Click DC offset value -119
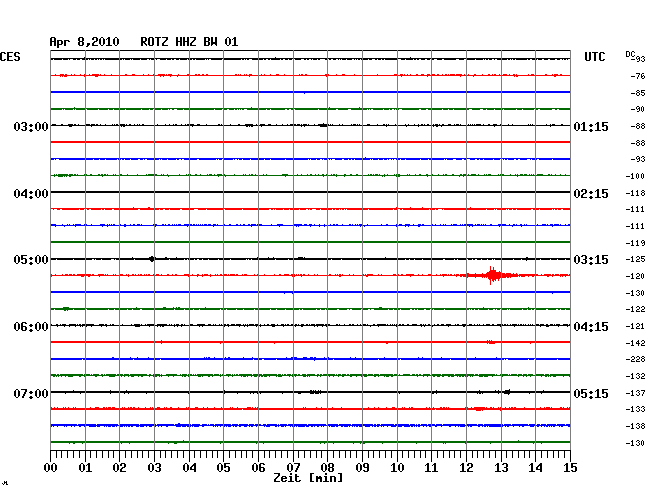This screenshot has height=494, width=650. (x=635, y=243)
